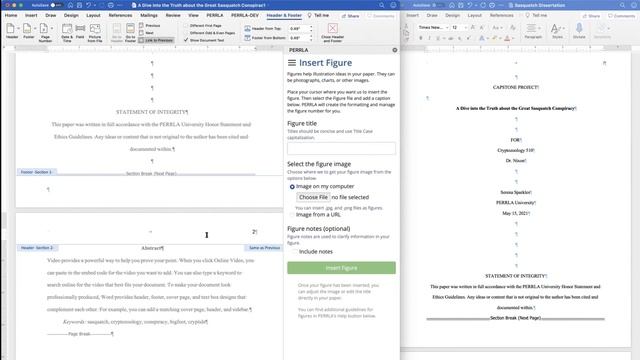Expand the Page Number dropdown arrow
This screenshot has width=640, height=360.
(x=51, y=29)
